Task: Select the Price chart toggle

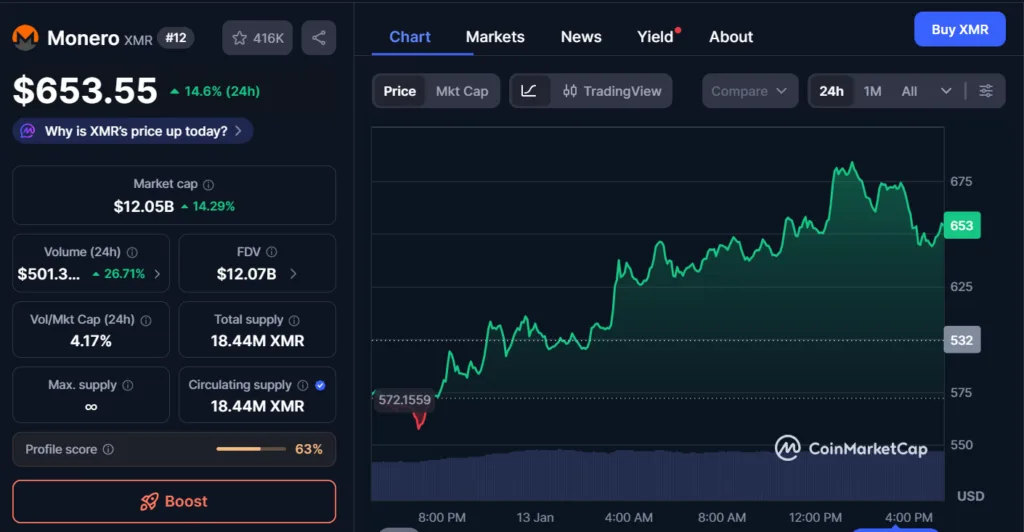Action: coord(400,91)
